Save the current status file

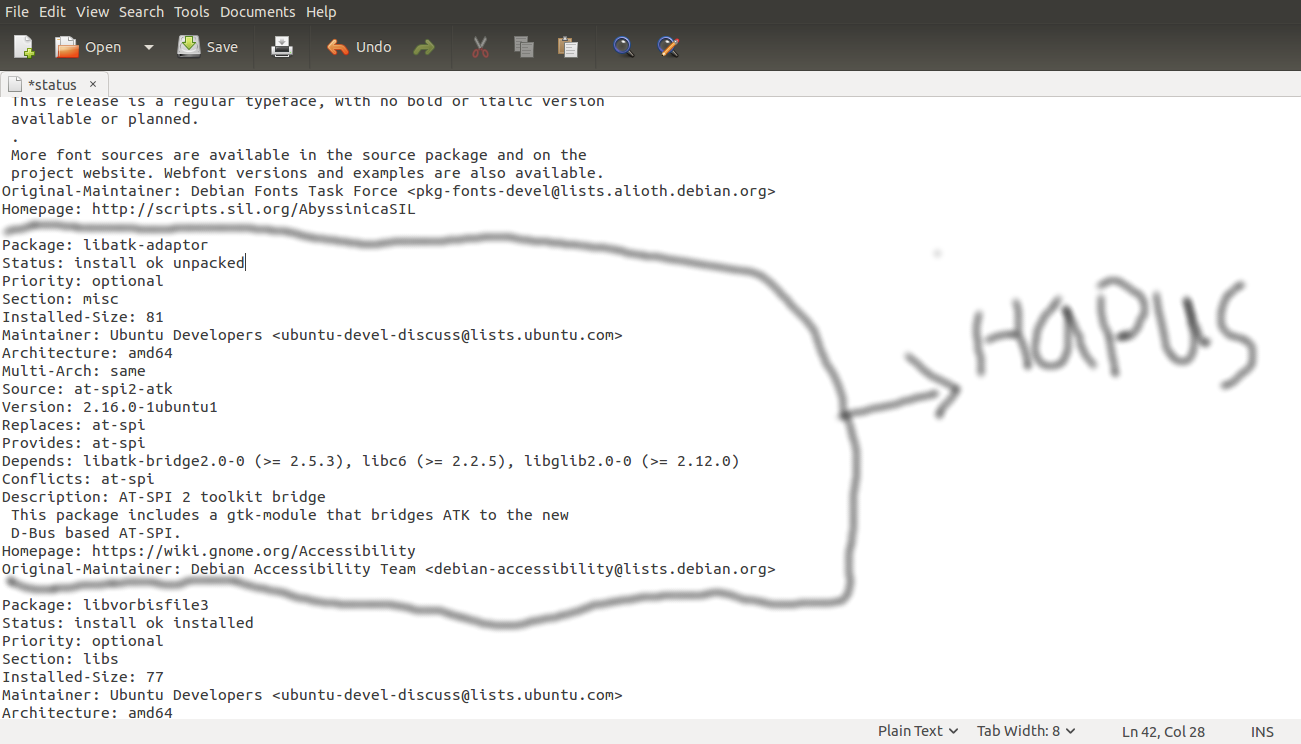pyautogui.click(x=208, y=47)
